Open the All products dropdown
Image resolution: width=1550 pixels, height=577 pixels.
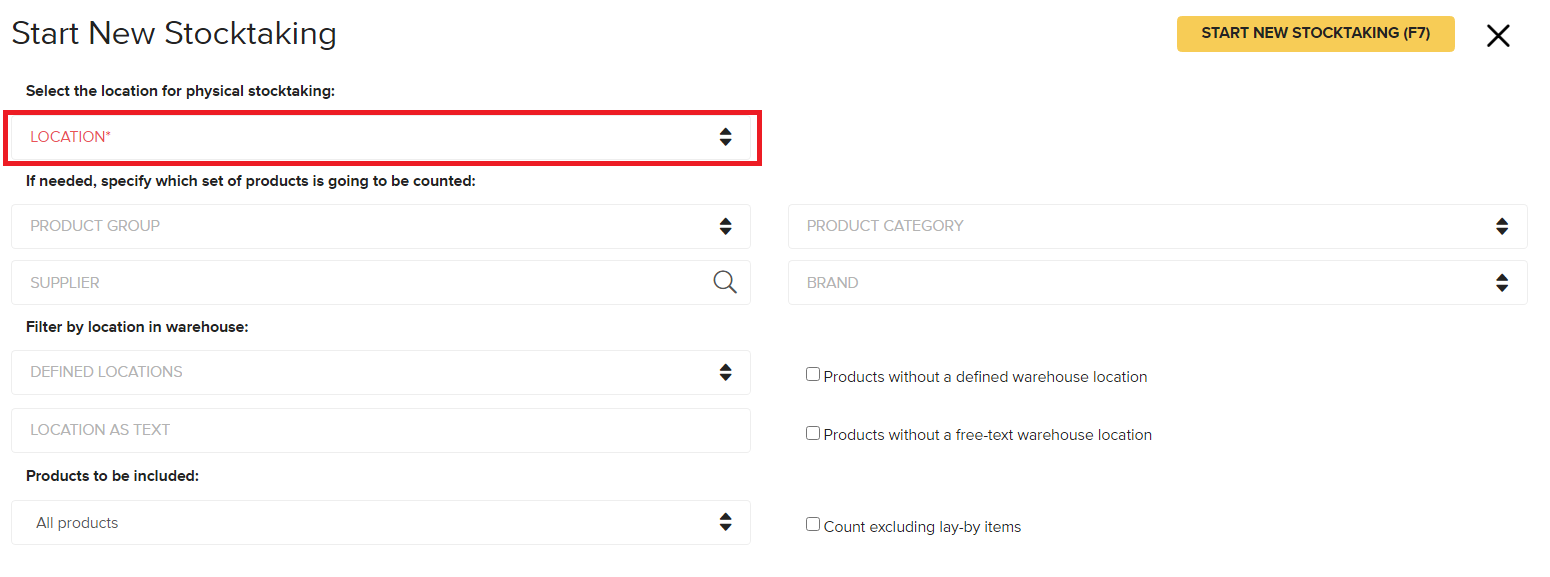381,522
